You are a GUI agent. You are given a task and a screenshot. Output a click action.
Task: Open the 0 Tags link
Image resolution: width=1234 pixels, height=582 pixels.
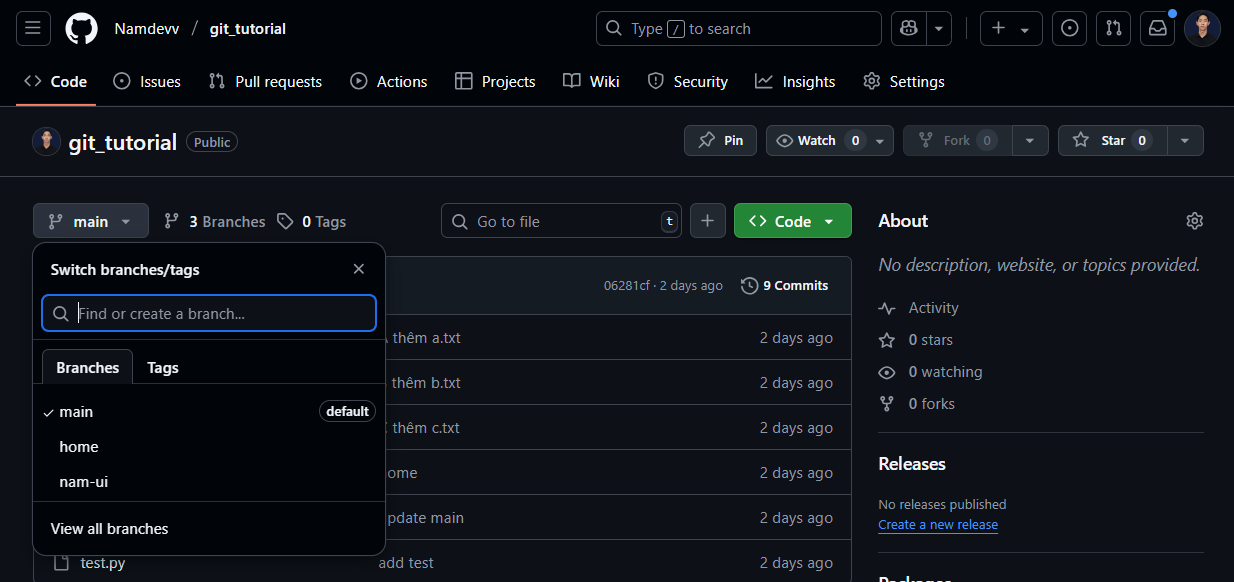(312, 221)
